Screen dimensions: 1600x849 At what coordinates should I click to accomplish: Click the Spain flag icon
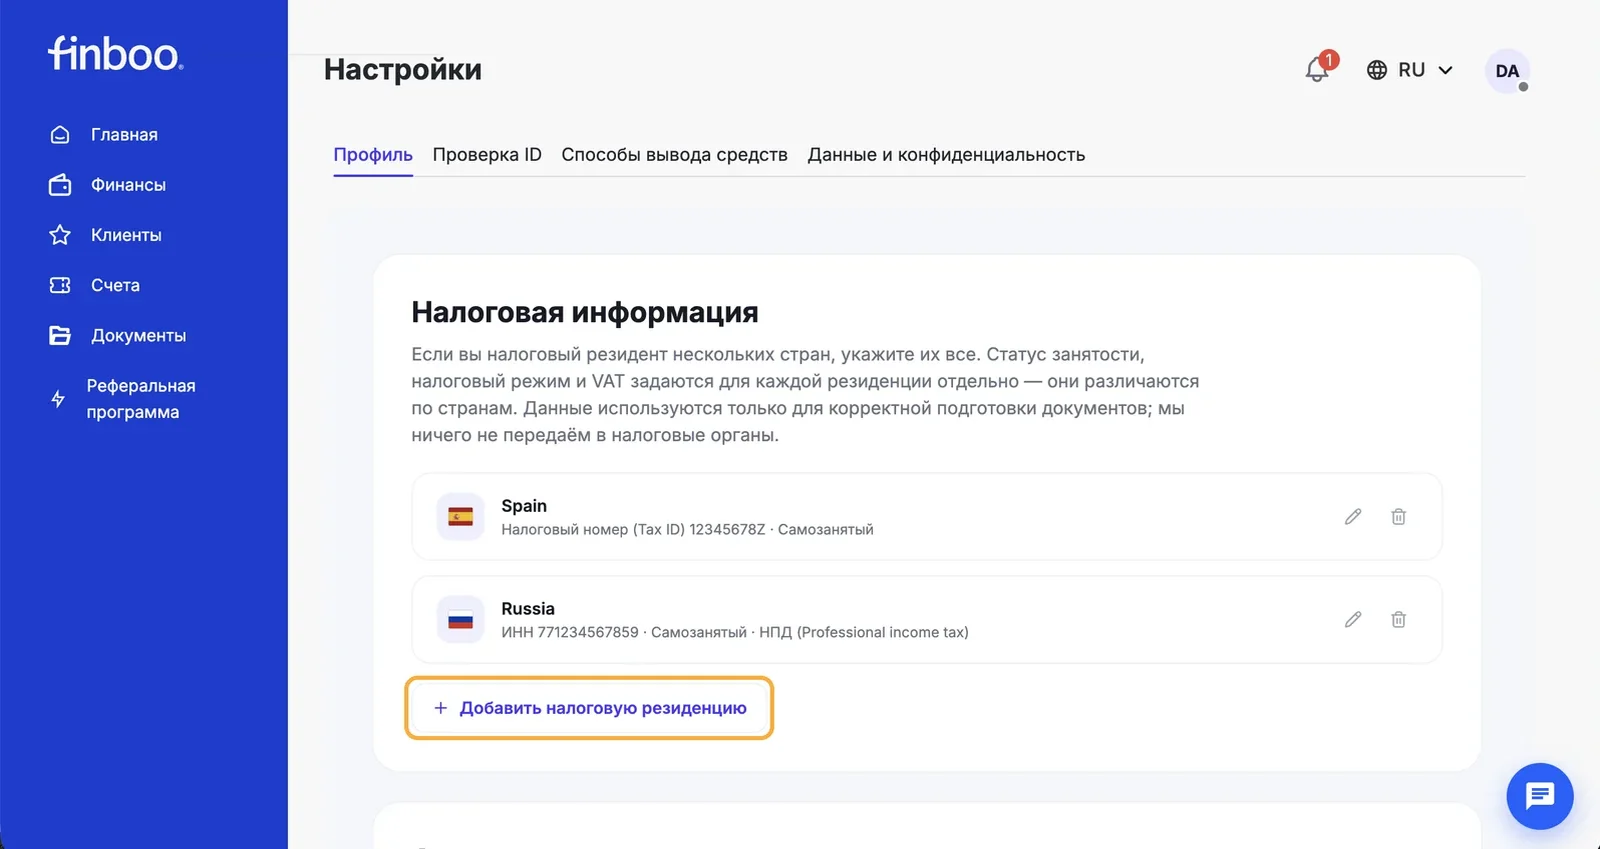pos(461,517)
